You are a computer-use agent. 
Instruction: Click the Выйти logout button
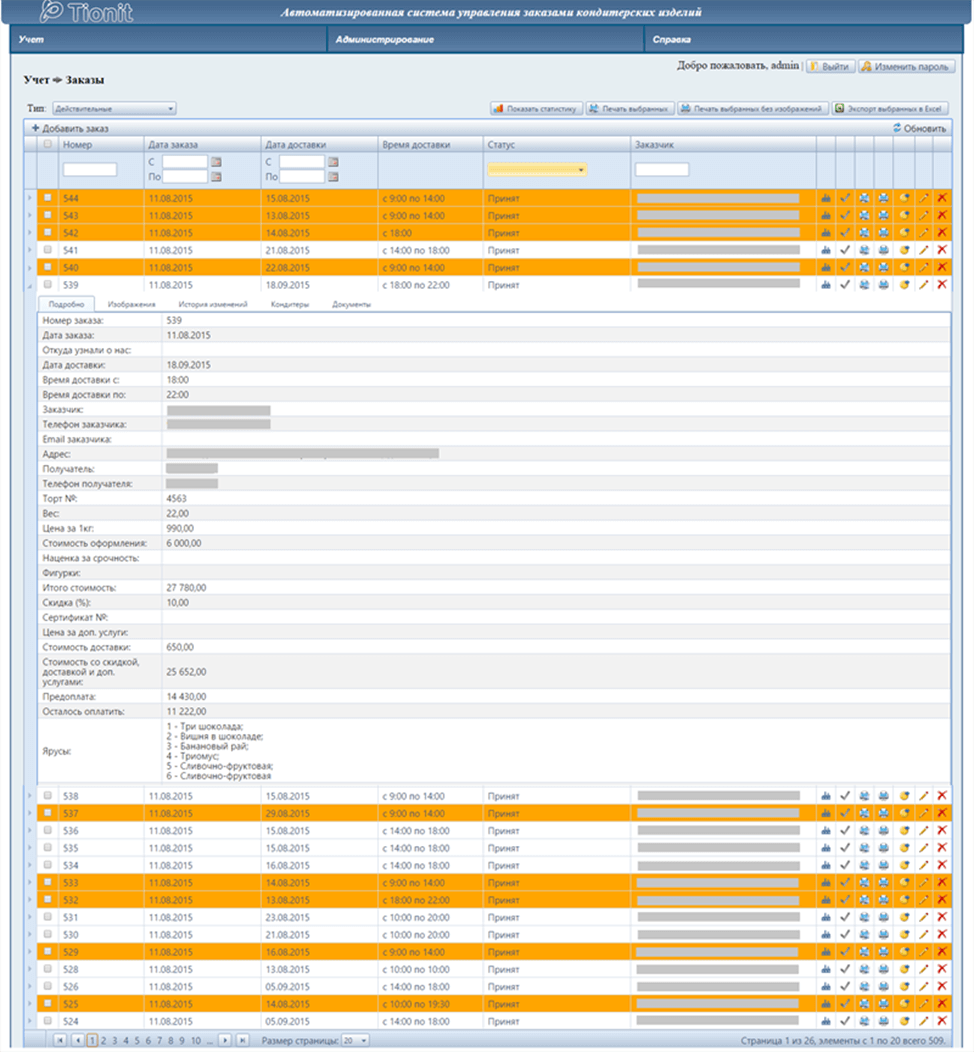[x=830, y=66]
